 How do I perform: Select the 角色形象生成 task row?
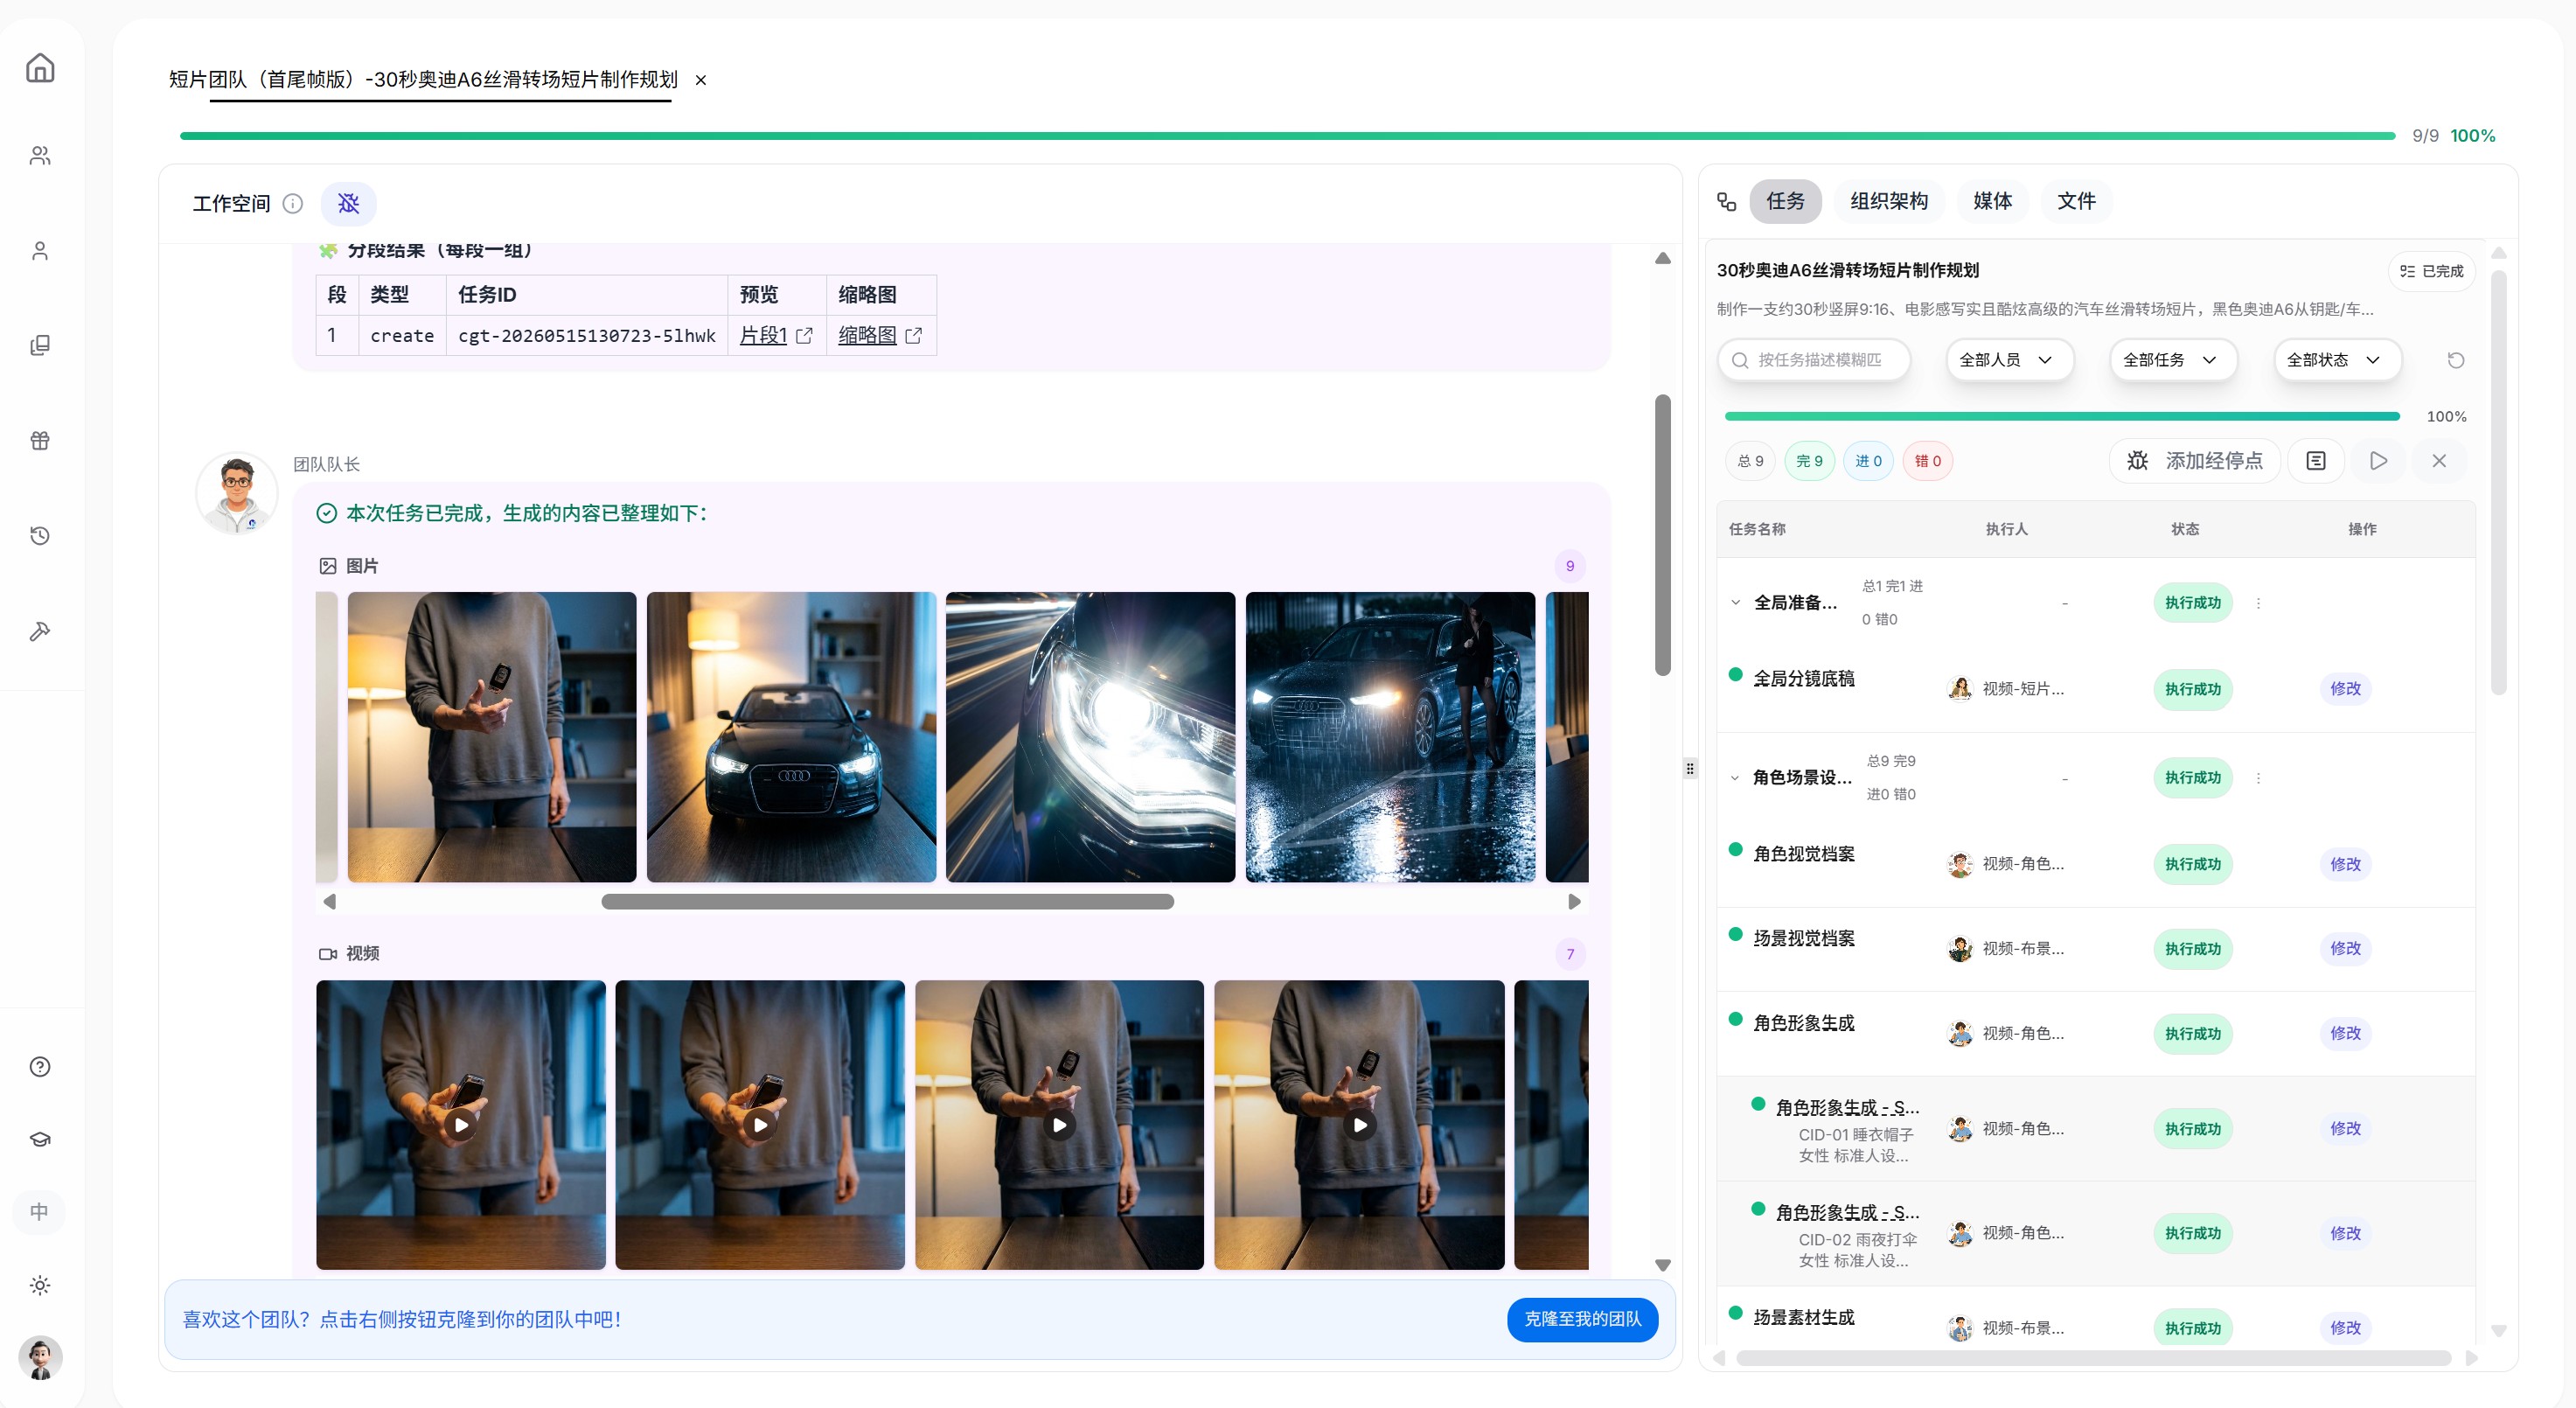(2096, 1034)
